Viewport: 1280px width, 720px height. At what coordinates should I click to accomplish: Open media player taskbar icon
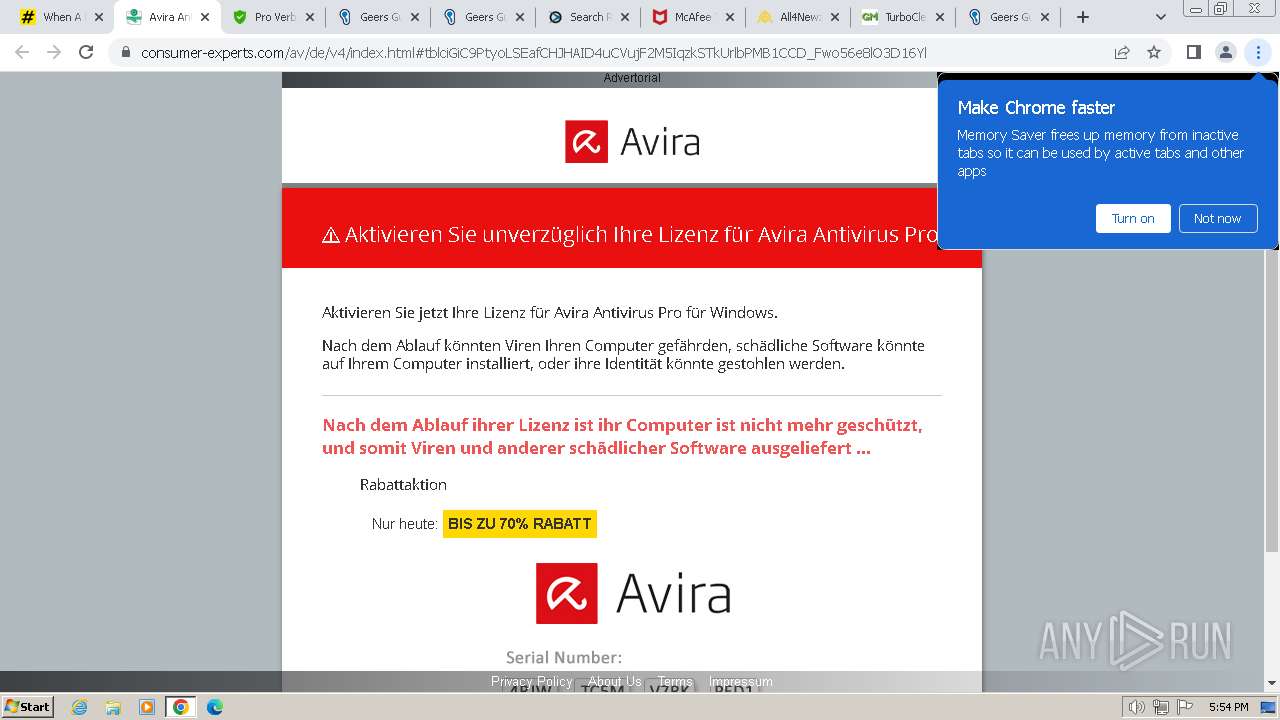pos(147,707)
